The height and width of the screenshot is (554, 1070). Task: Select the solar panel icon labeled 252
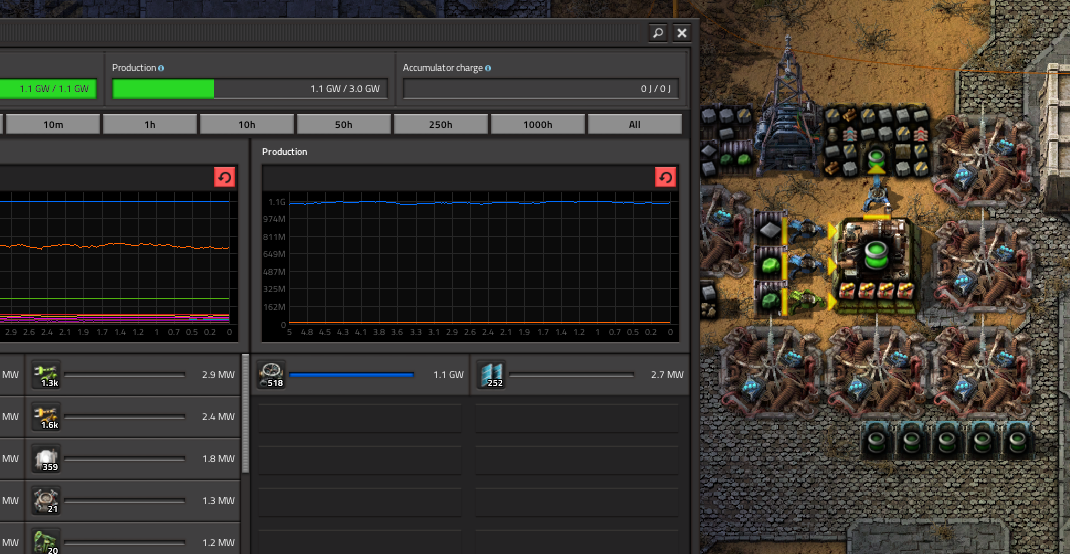coord(491,375)
